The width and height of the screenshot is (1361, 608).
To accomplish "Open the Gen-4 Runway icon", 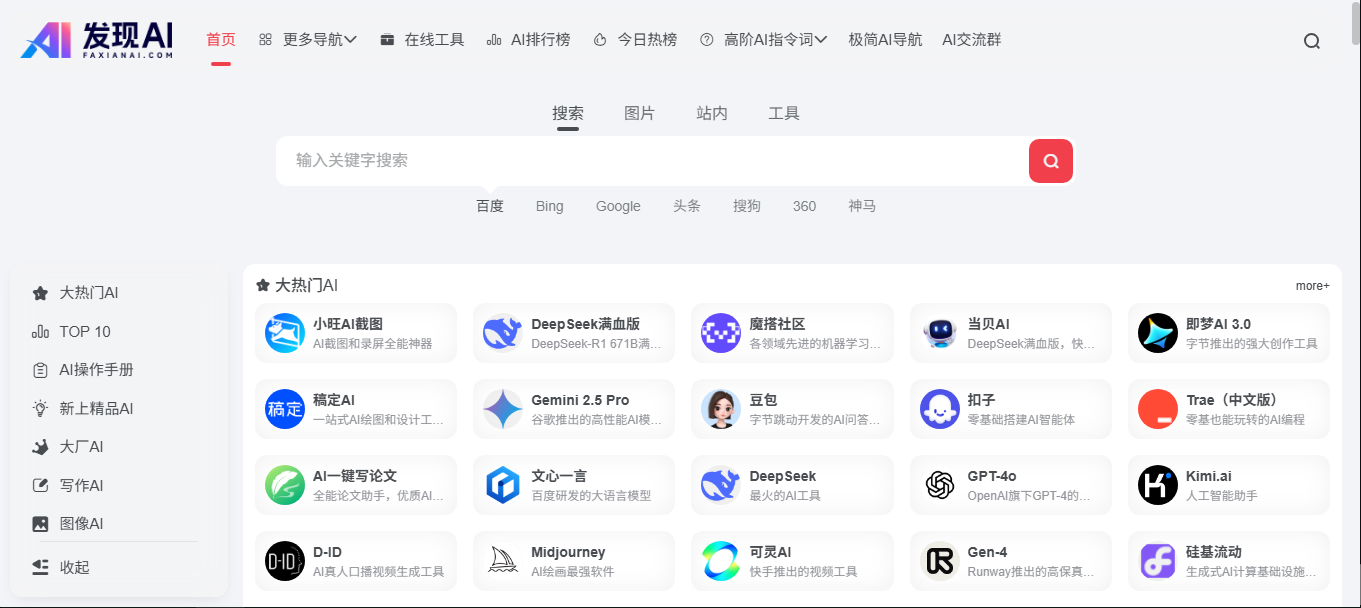I will point(940,561).
